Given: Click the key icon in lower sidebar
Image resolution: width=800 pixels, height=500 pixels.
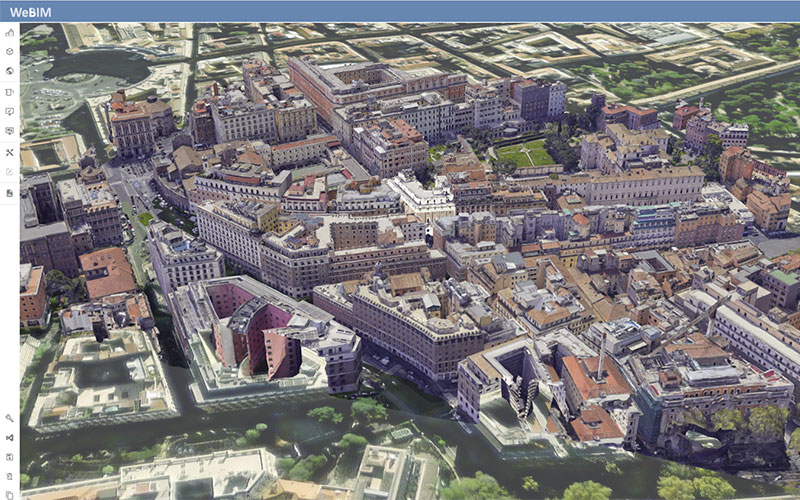Looking at the screenshot, I should [x=9, y=418].
